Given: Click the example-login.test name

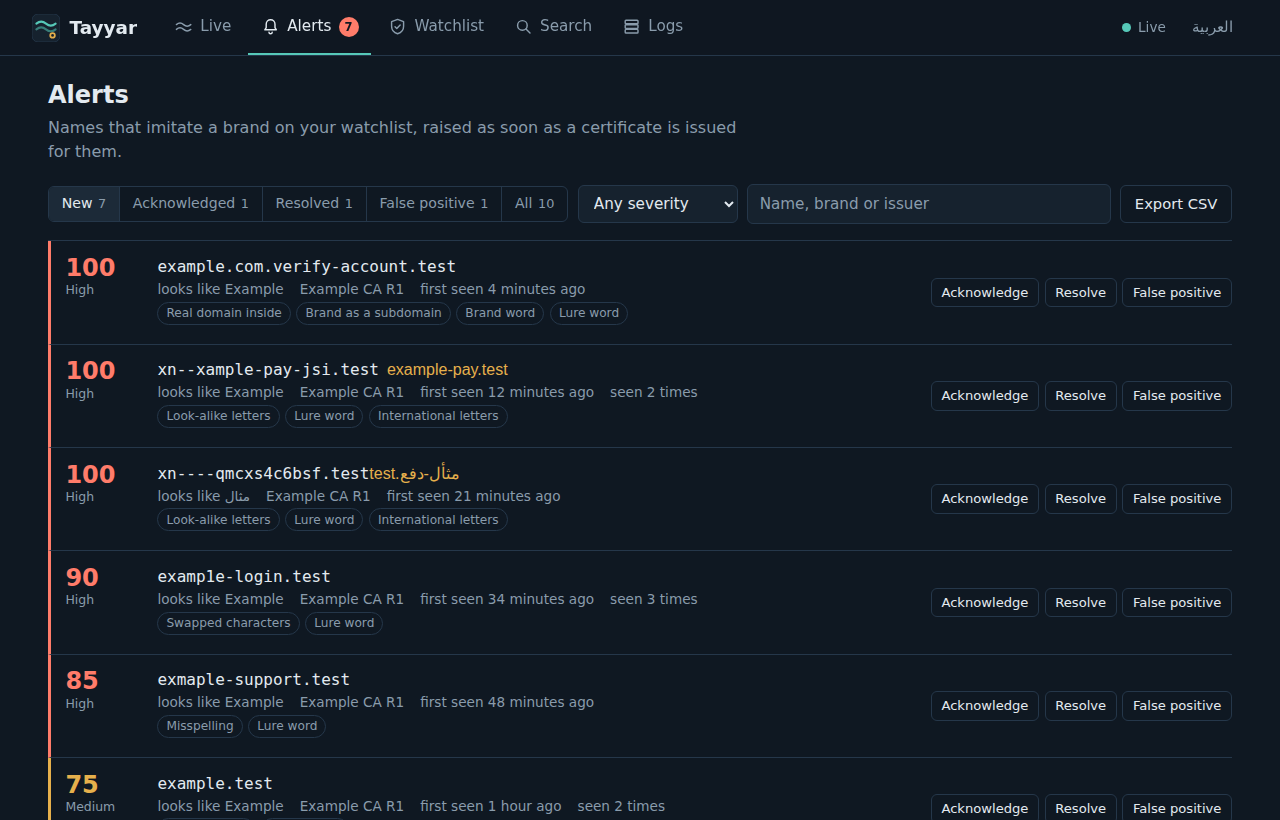Looking at the screenshot, I should click(244, 577).
